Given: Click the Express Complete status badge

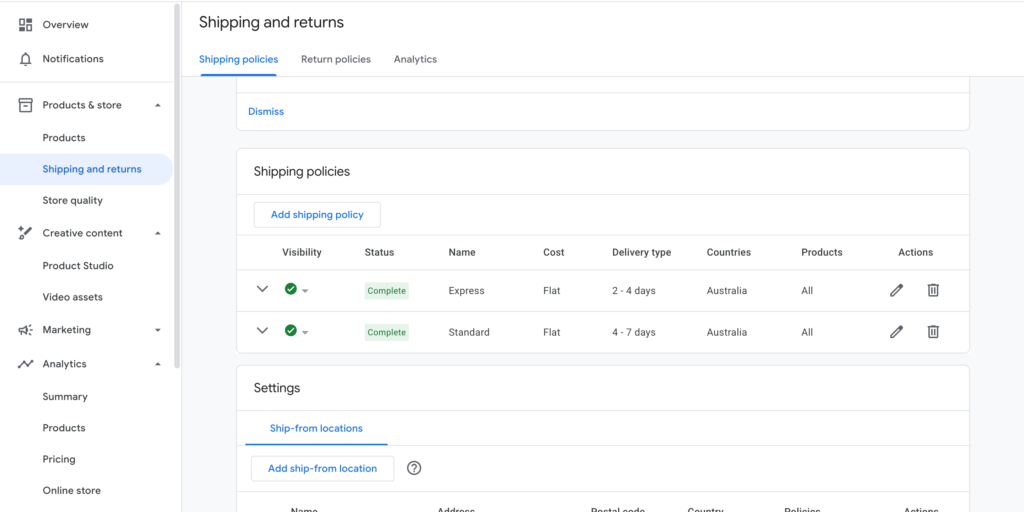Looking at the screenshot, I should point(387,291).
